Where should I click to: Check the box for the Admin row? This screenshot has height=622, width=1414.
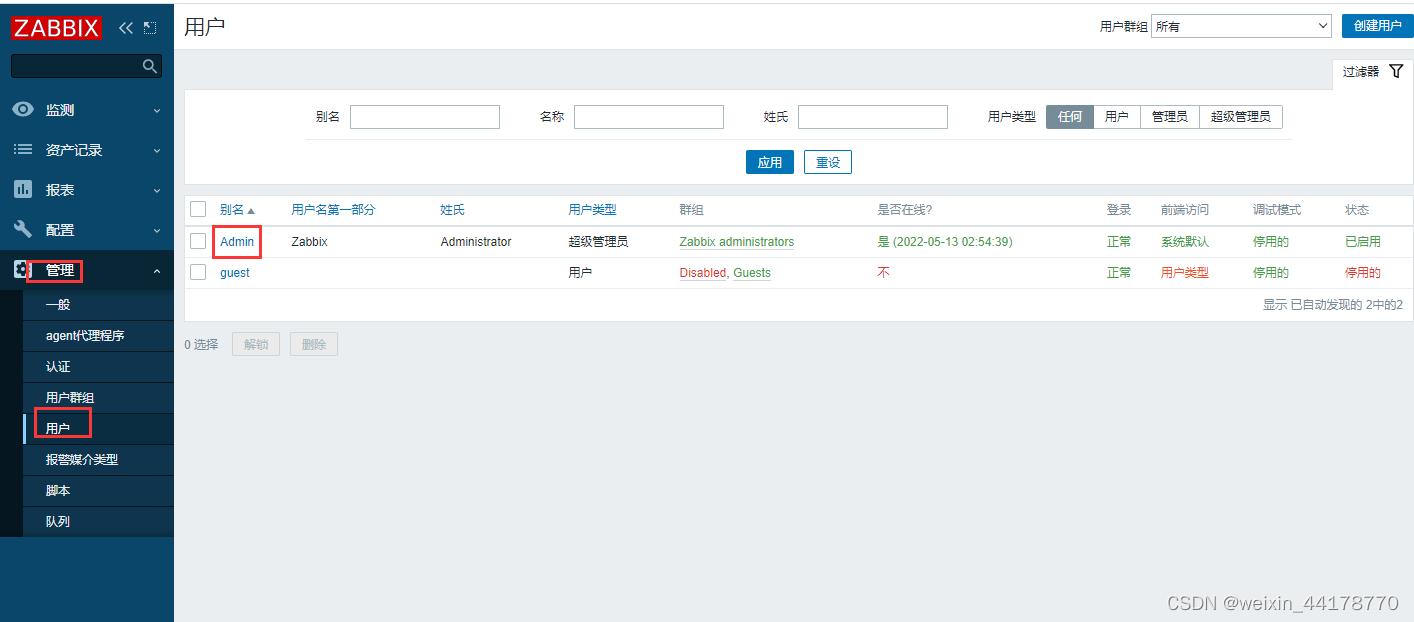[198, 241]
